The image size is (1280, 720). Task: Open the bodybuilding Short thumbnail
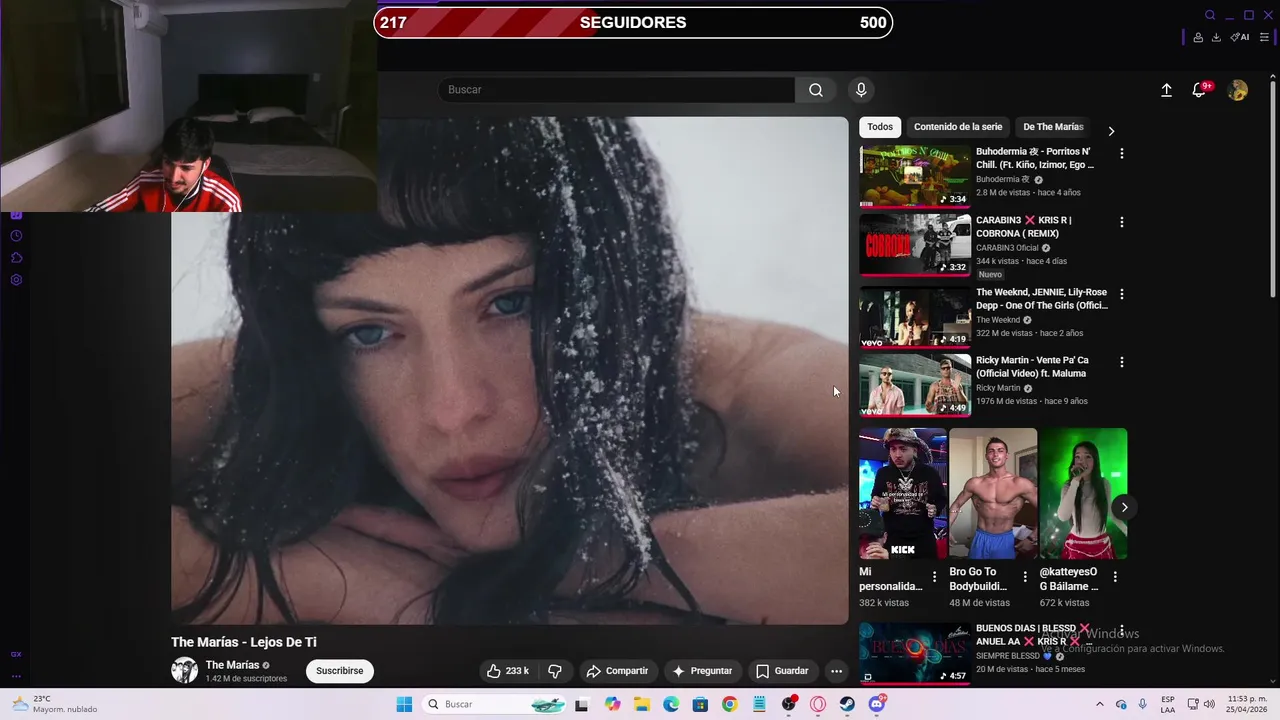point(993,494)
